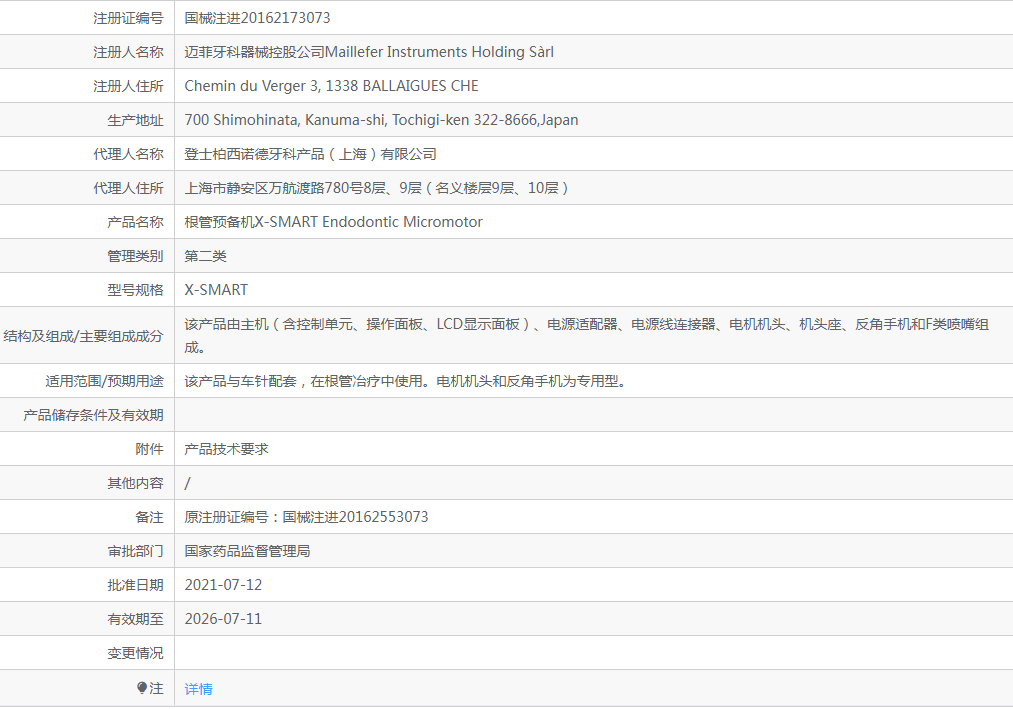Viewport: 1013px width, 709px height.
Task: Click the 注册人住所 label
Action: (x=128, y=86)
